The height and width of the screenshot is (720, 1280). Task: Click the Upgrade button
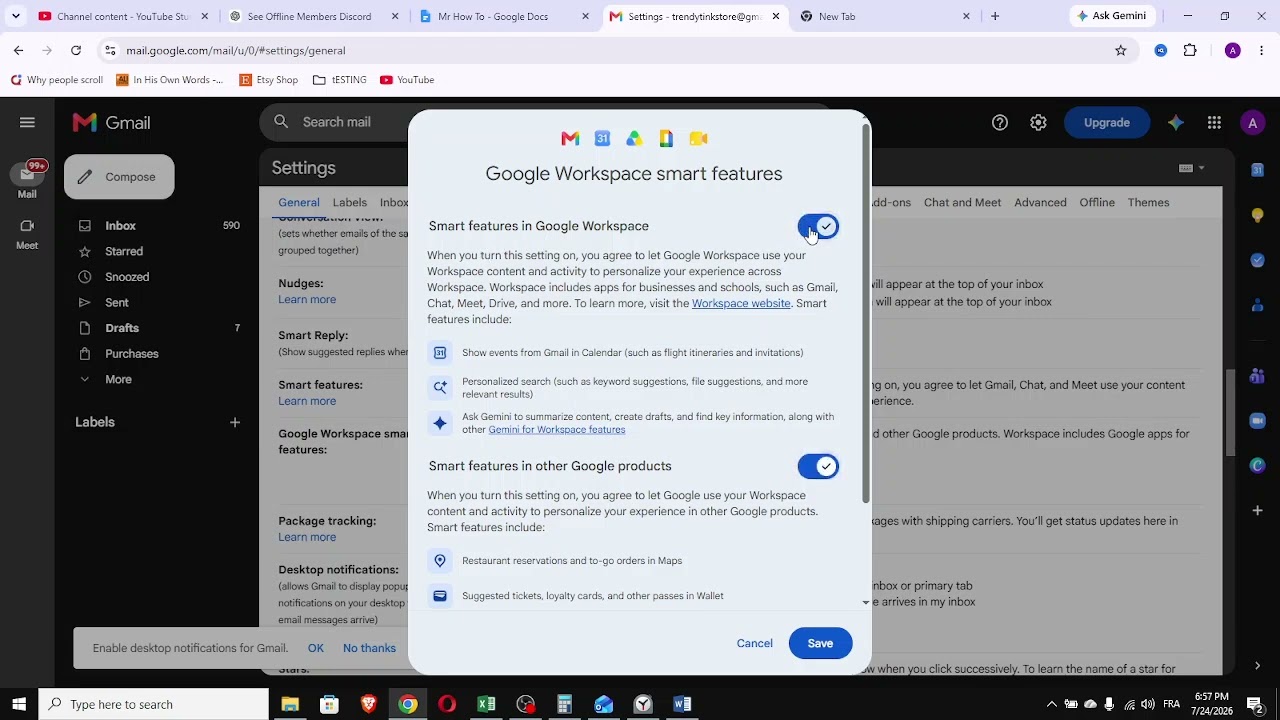(x=1107, y=122)
